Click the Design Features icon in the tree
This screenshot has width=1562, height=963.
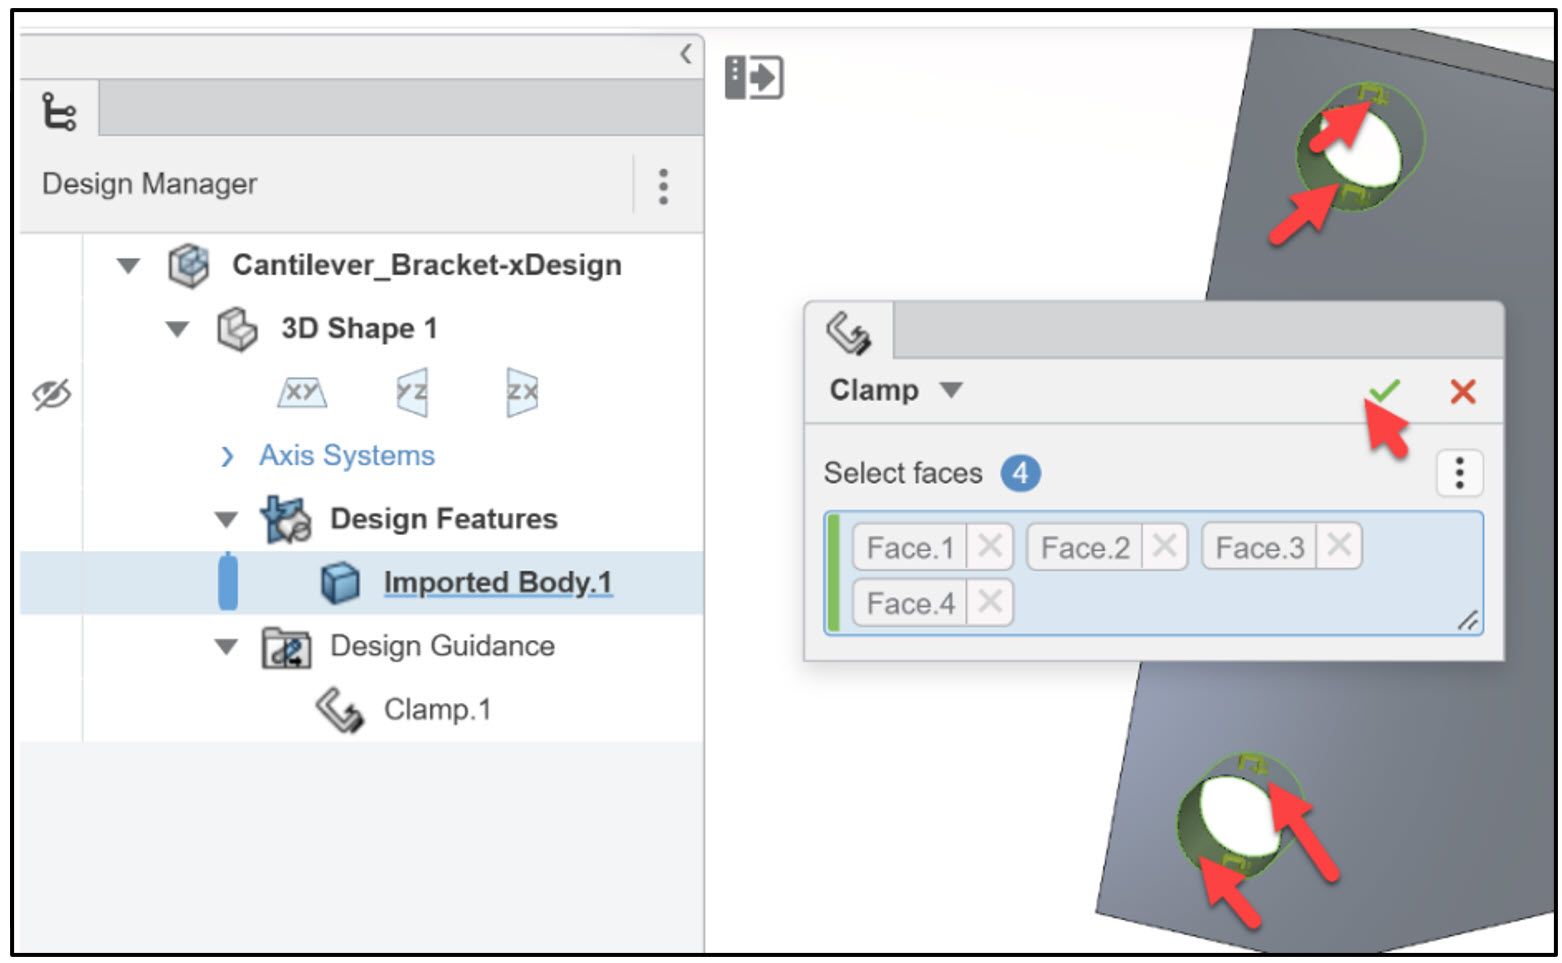coord(283,518)
